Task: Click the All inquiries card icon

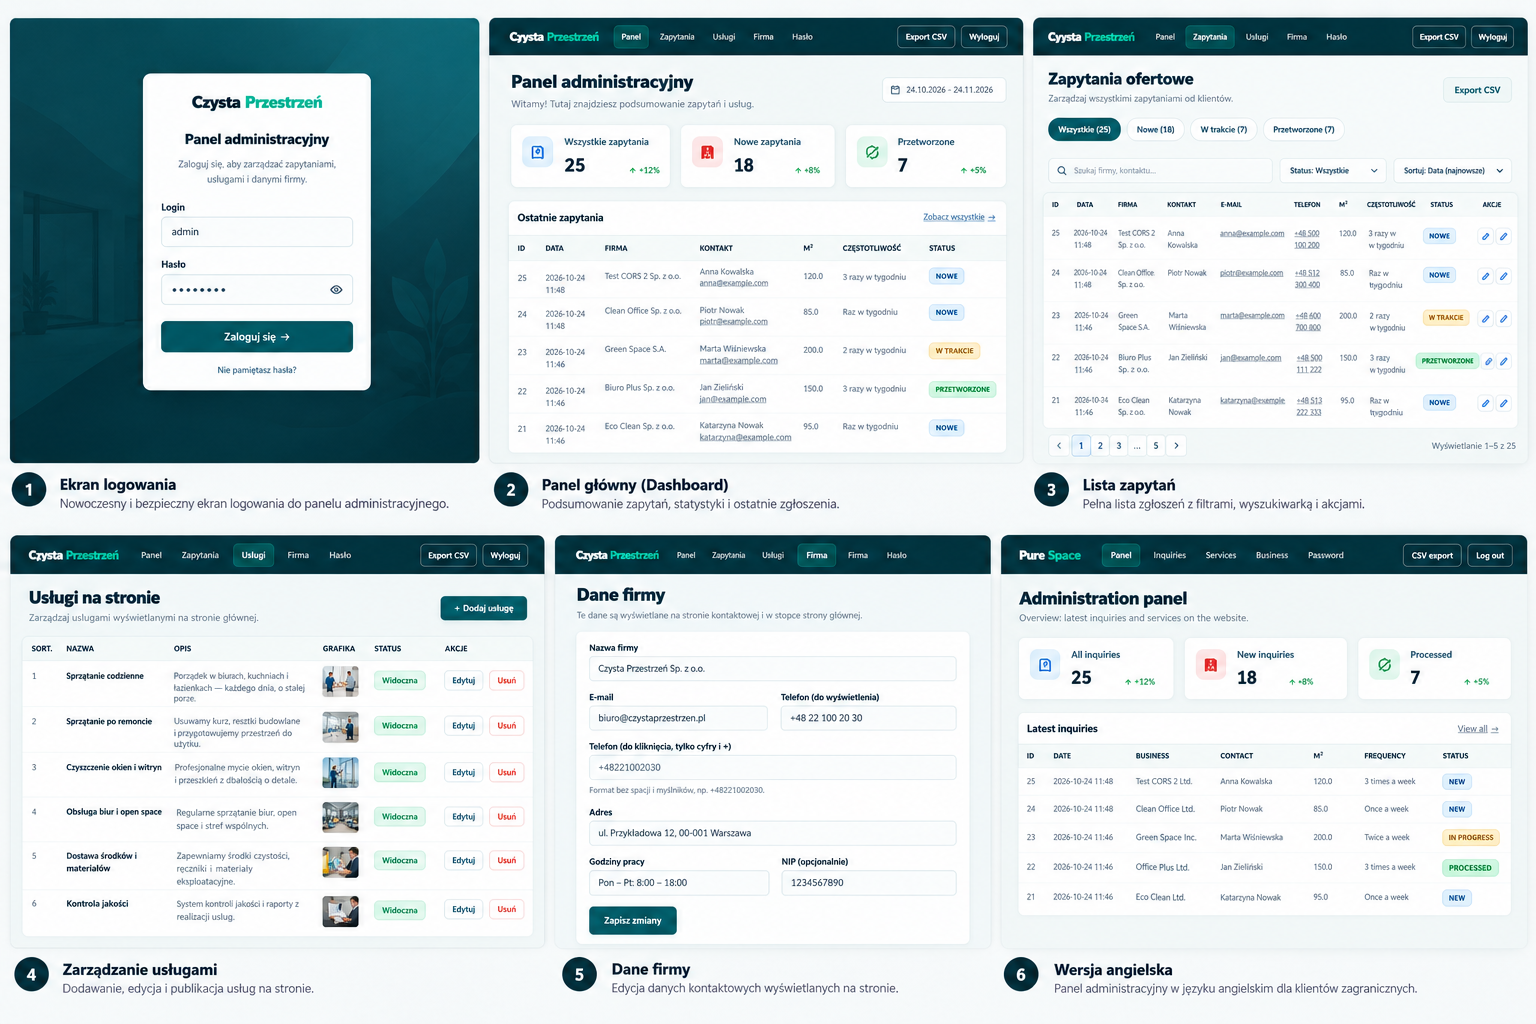Action: pyautogui.click(x=1045, y=665)
